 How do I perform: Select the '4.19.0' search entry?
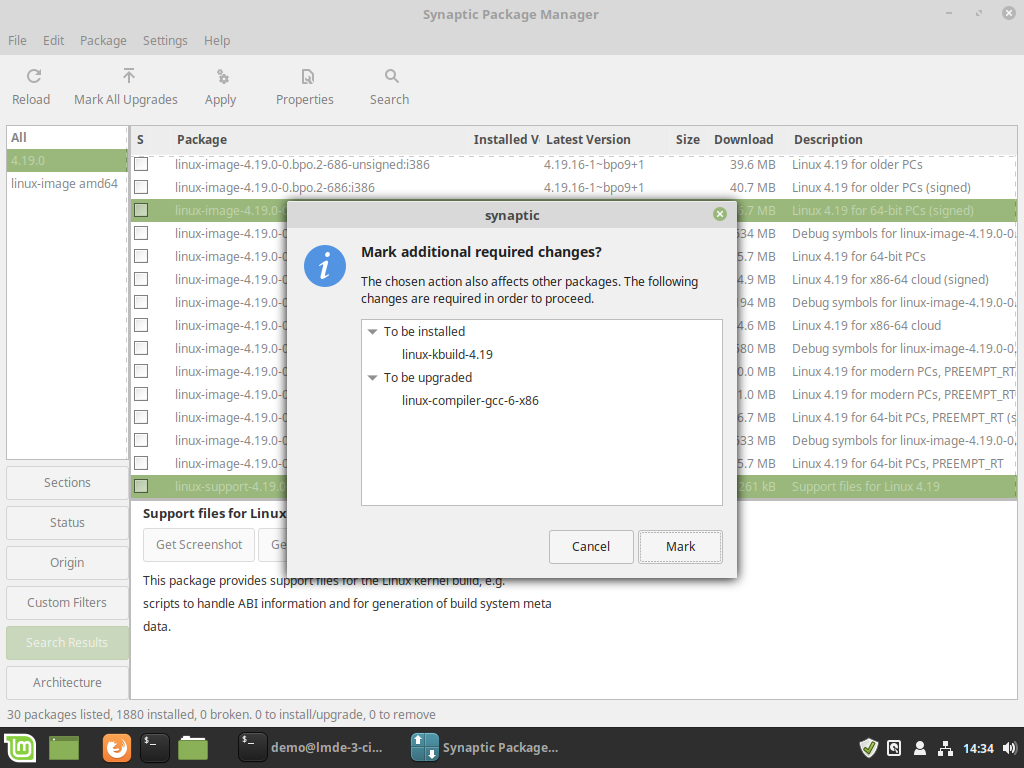pos(67,160)
